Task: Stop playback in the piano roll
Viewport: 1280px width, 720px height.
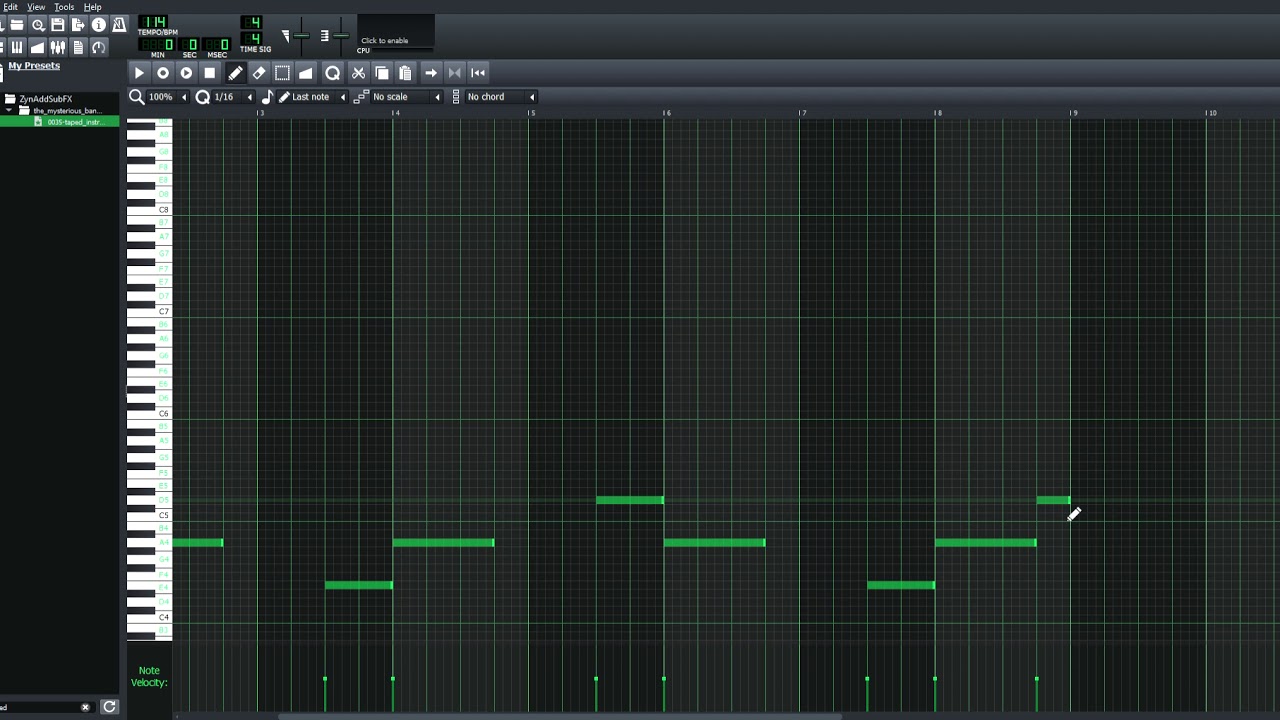Action: [x=209, y=72]
